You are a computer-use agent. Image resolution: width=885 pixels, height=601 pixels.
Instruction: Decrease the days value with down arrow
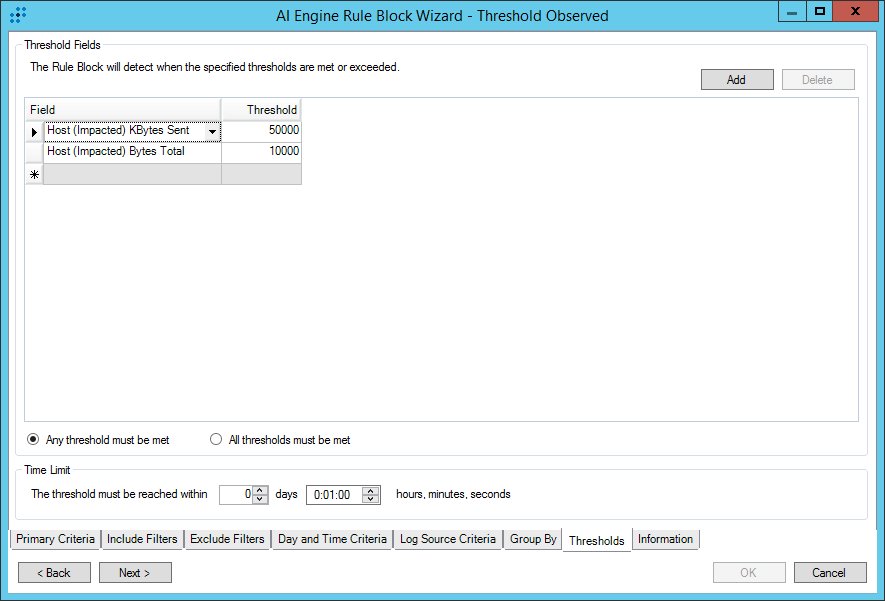pos(260,499)
